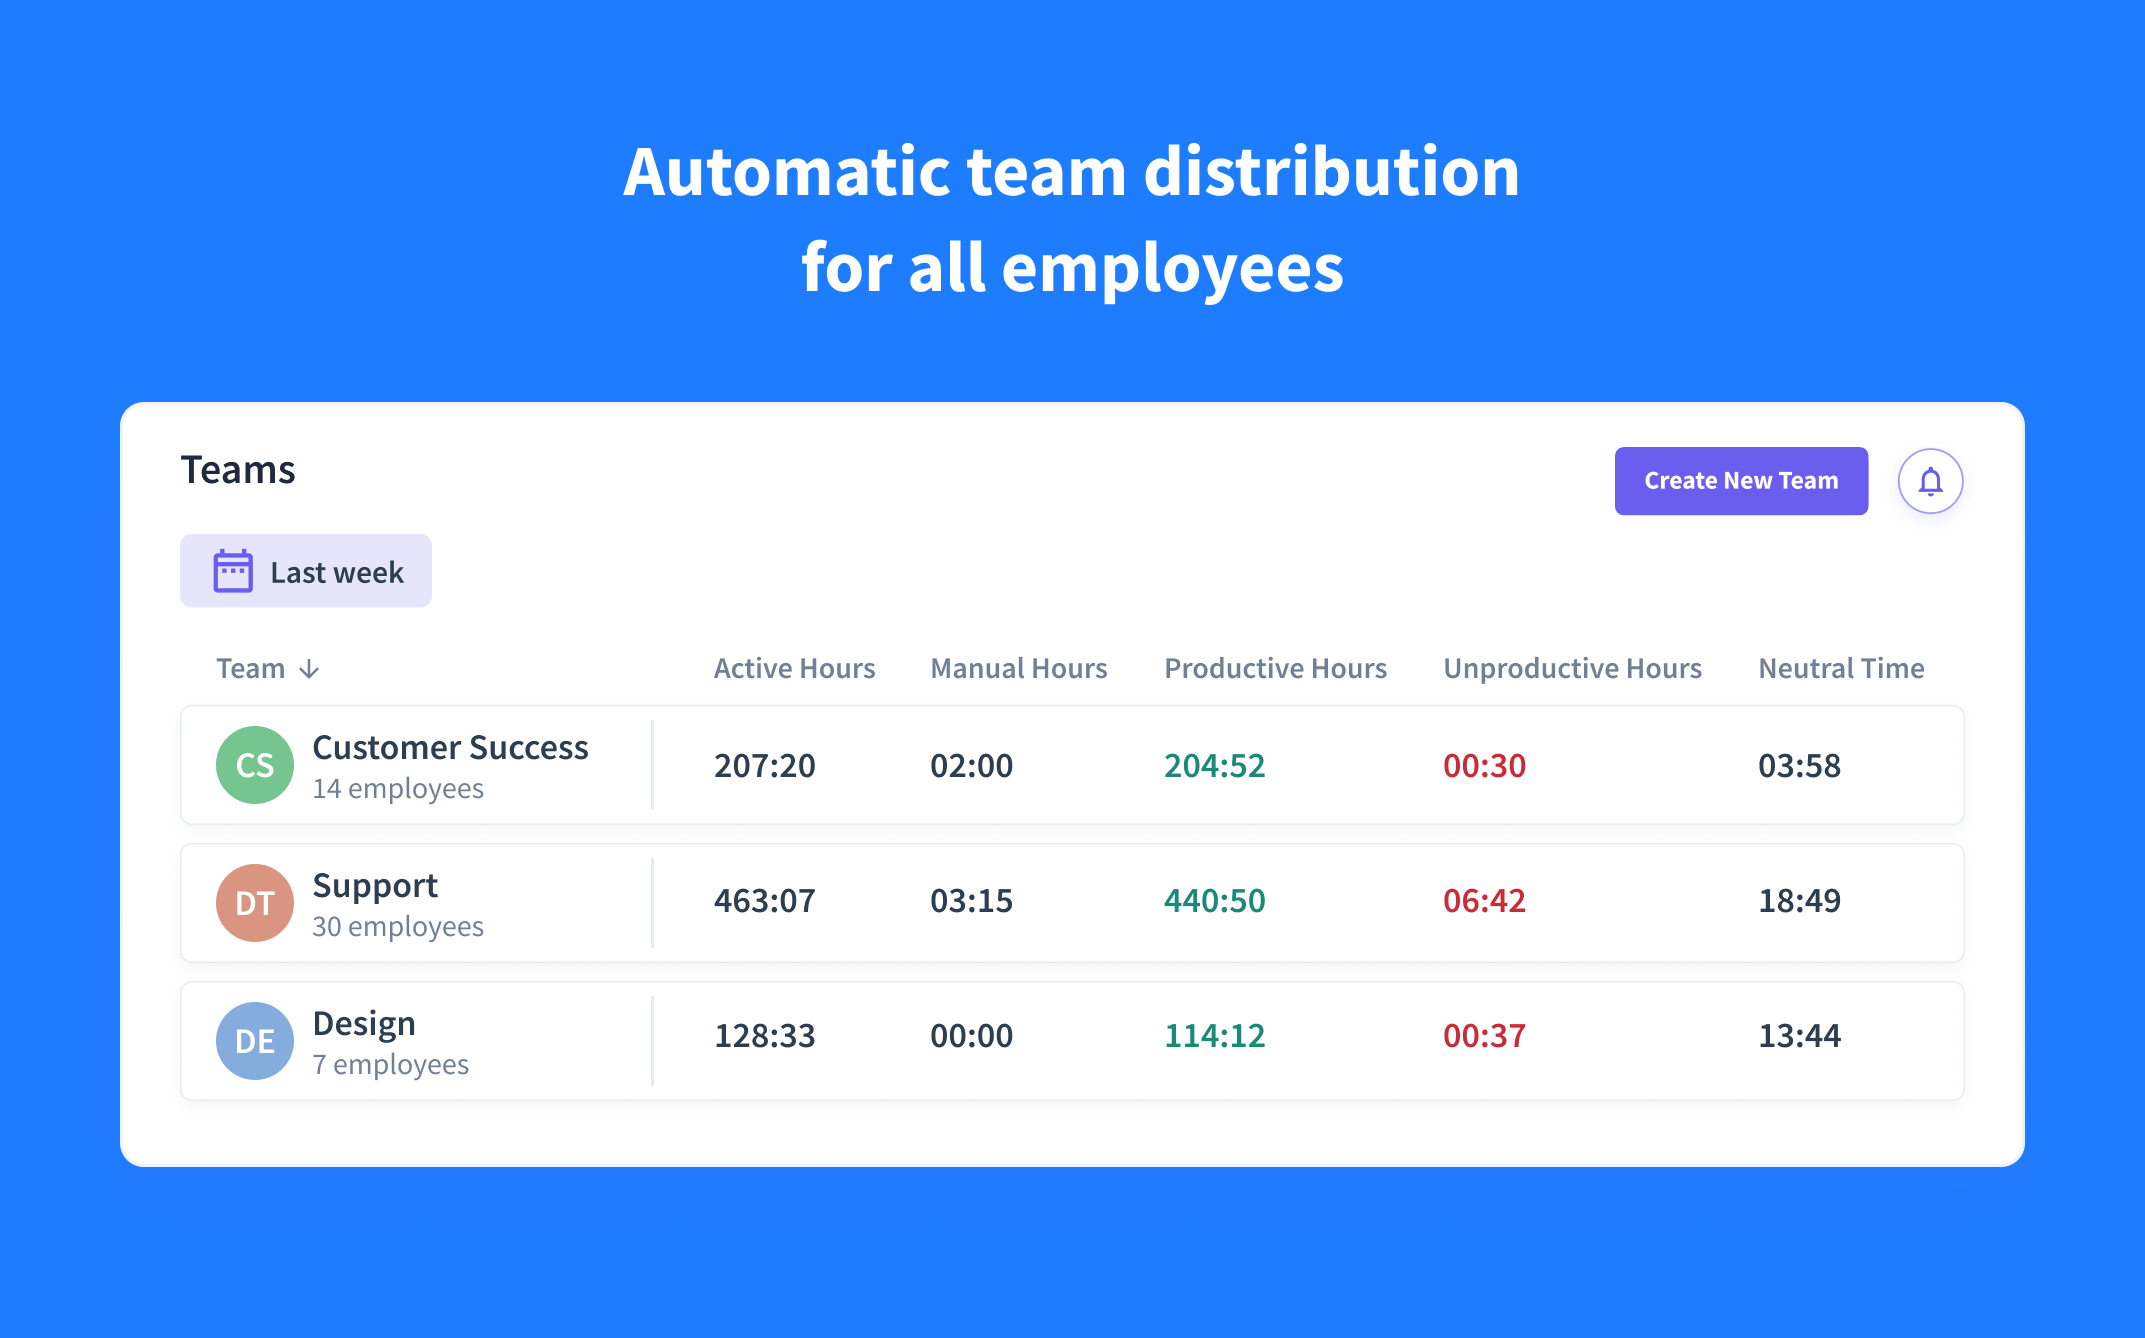2145x1338 pixels.
Task: Click the DT avatar for Support team
Action: point(254,903)
